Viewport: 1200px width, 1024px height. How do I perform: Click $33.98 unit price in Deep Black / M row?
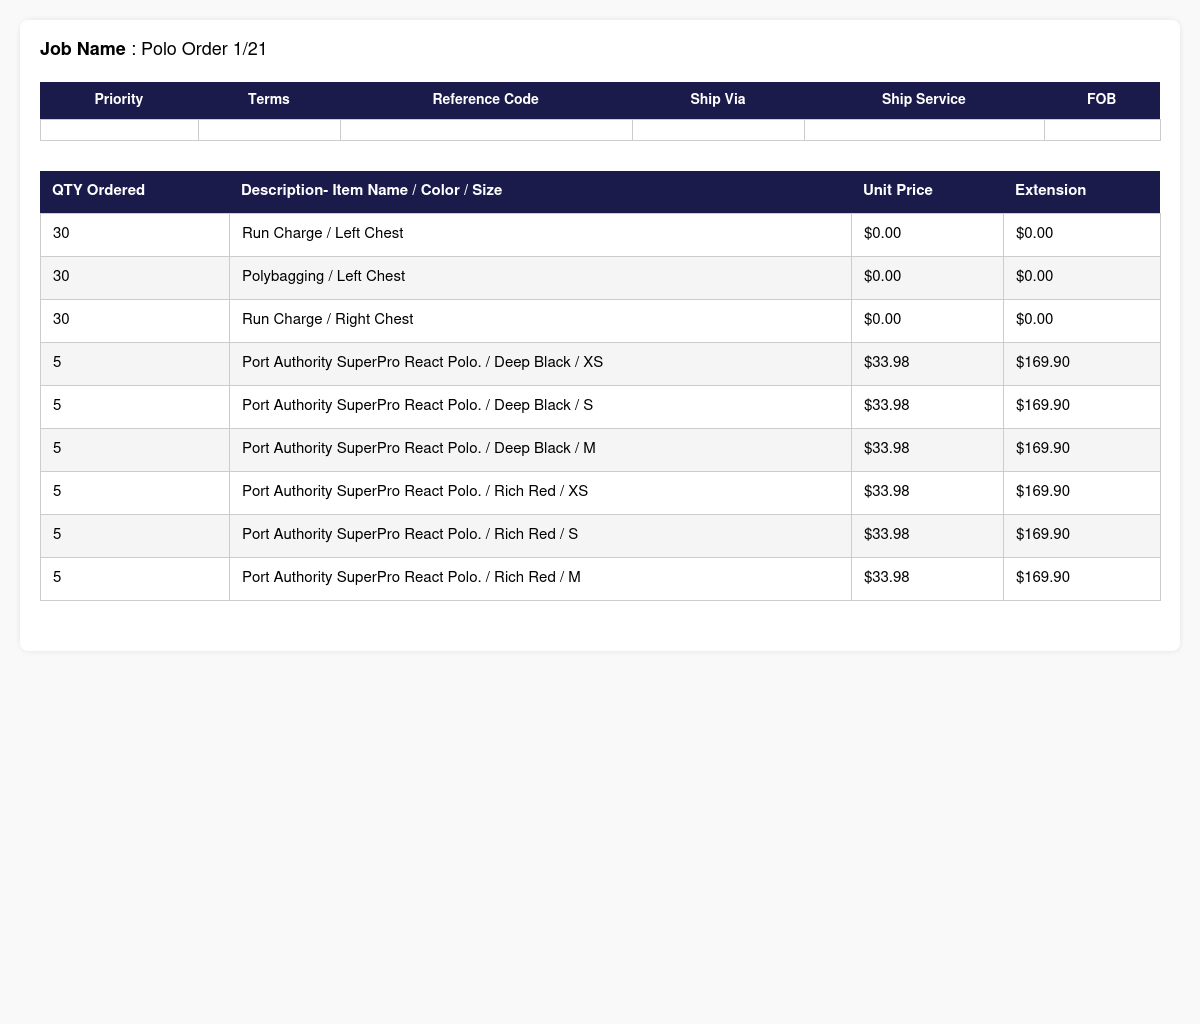[x=887, y=448]
